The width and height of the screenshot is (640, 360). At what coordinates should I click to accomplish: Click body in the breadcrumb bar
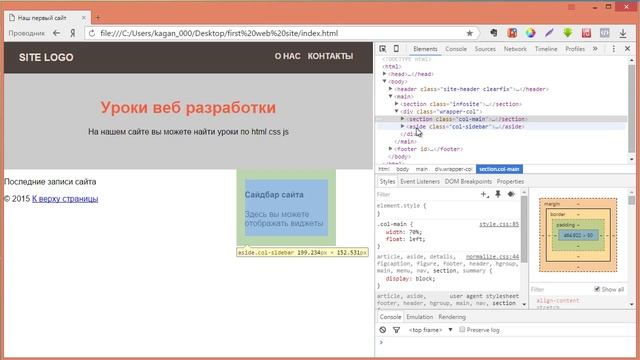point(402,169)
